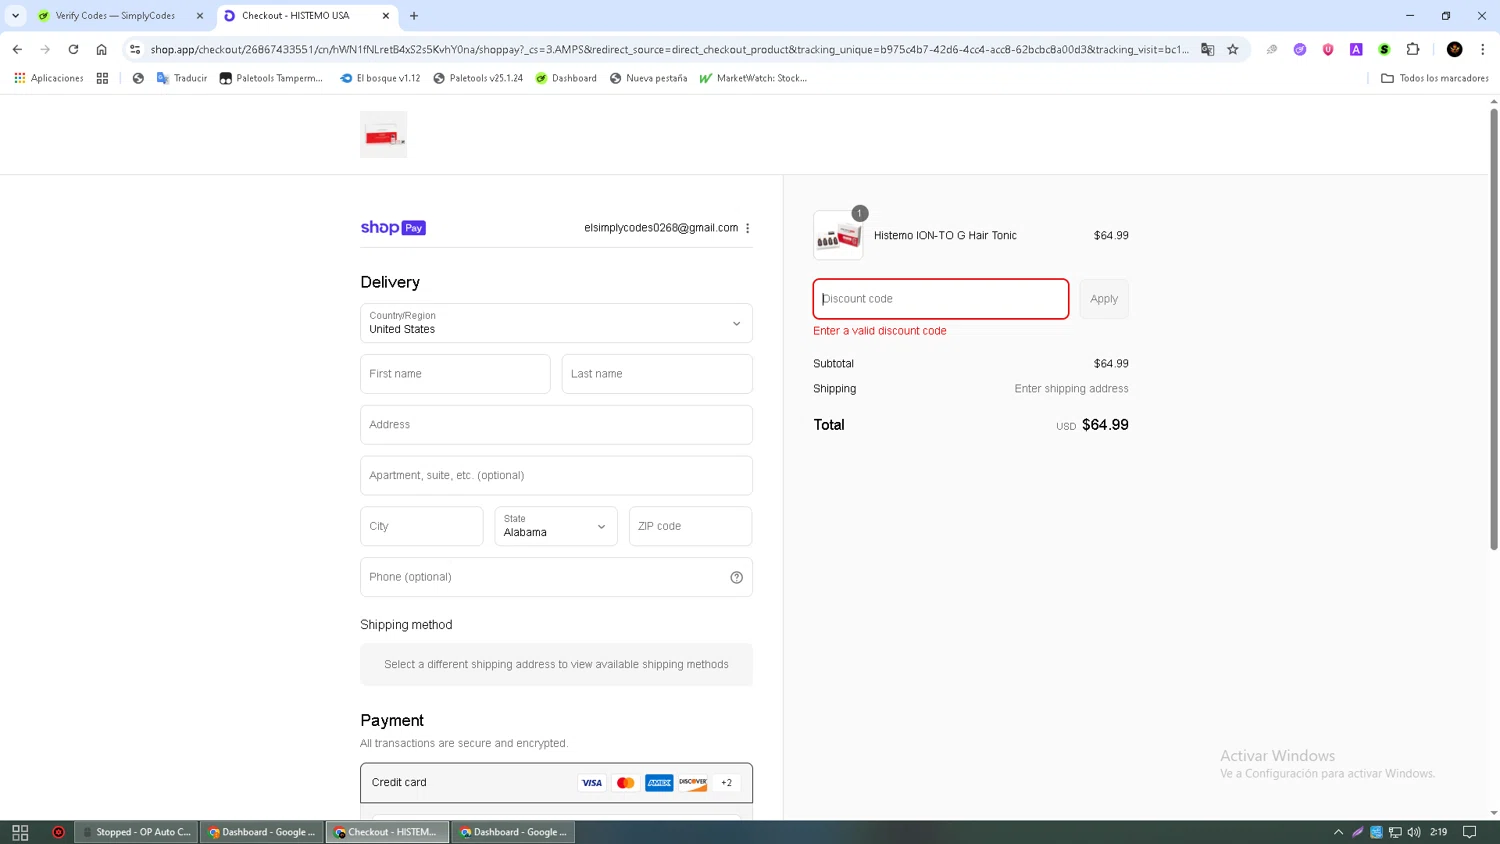
Task: Focus the Last name field
Action: coord(657,374)
